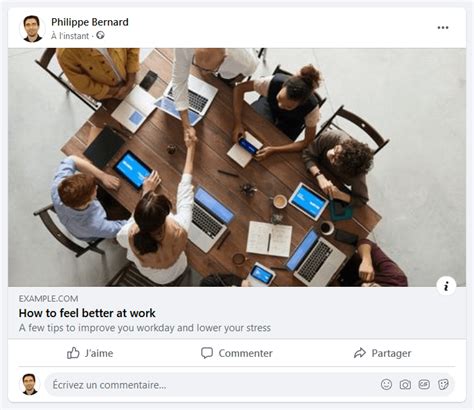The height and width of the screenshot is (410, 474).
Task: Open the three-dot post options menu
Action: tap(443, 28)
